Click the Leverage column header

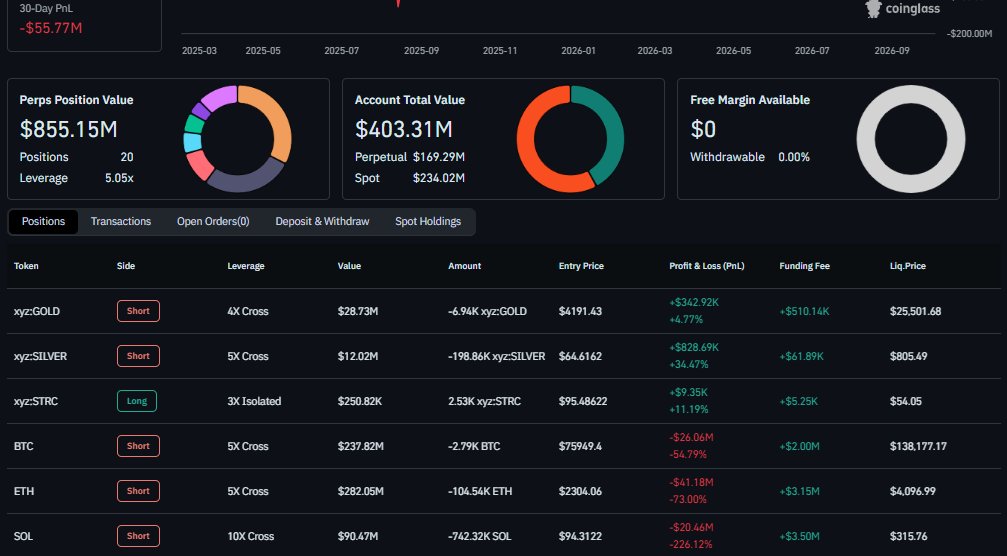246,266
